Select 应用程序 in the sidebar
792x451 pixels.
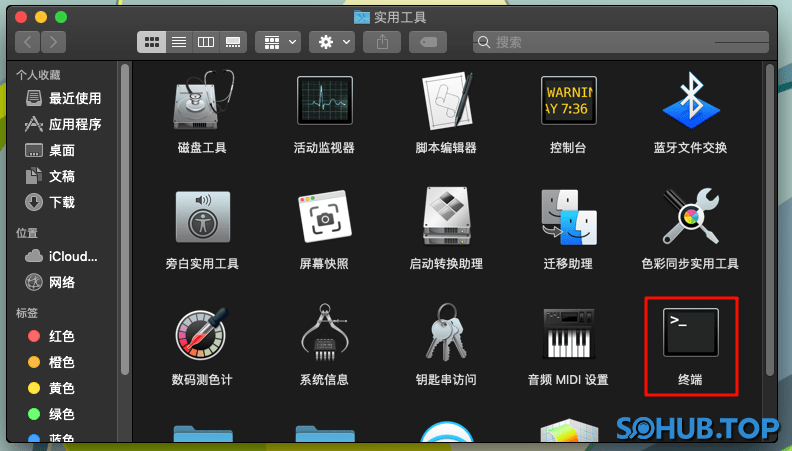click(x=63, y=124)
